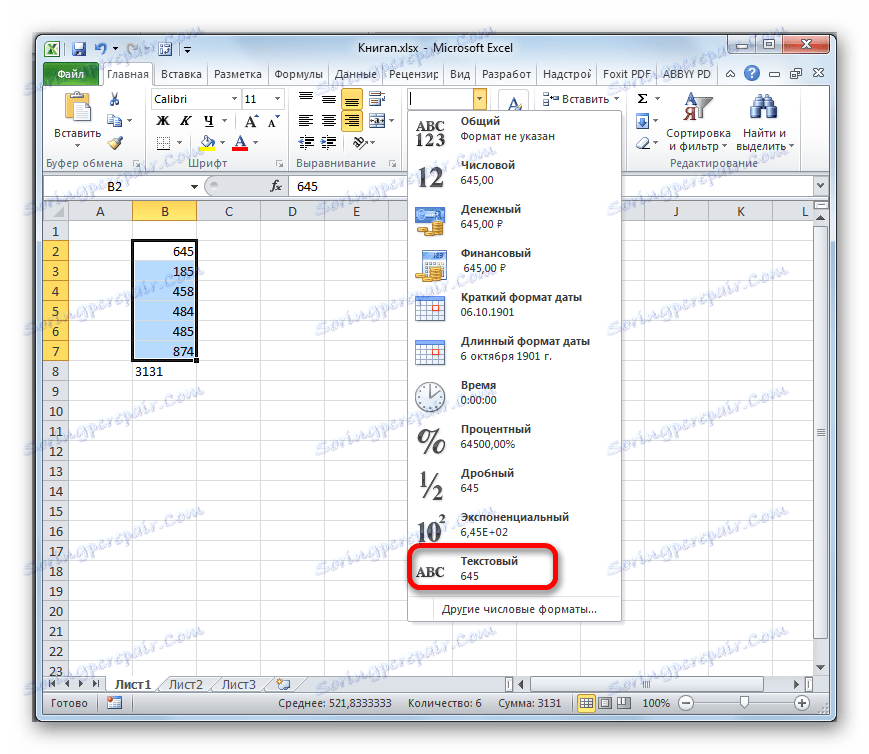Open Customize Quick Access Toolbar dropdown
This screenshot has width=869, height=754.
point(187,49)
